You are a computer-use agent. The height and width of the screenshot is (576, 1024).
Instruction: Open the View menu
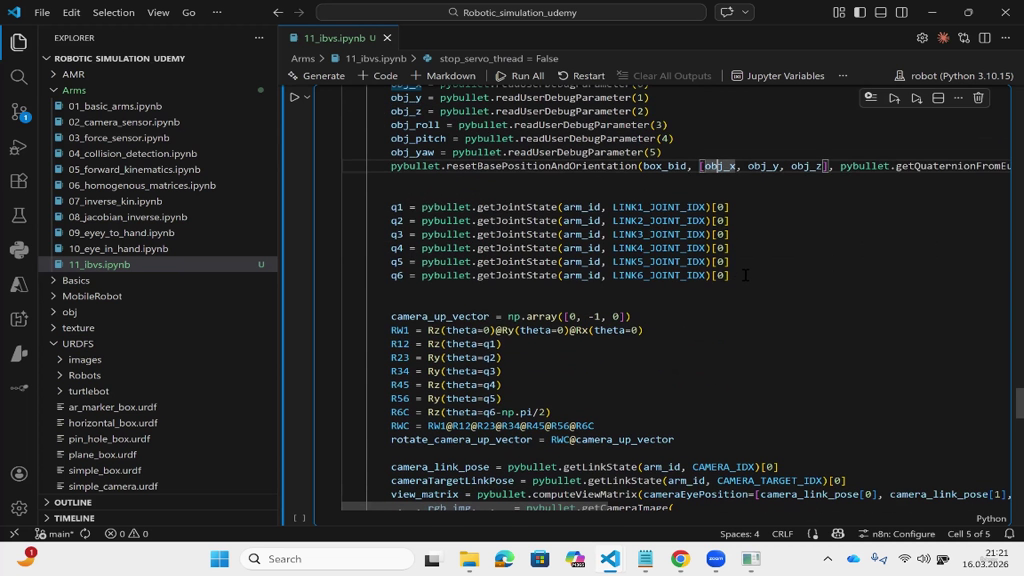click(x=158, y=12)
